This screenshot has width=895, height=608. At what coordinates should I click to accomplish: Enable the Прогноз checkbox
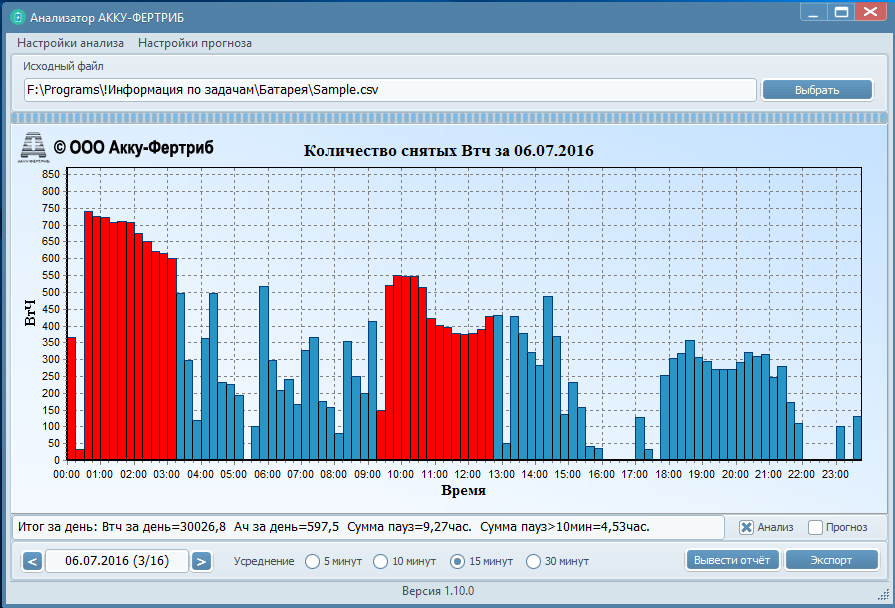click(815, 527)
